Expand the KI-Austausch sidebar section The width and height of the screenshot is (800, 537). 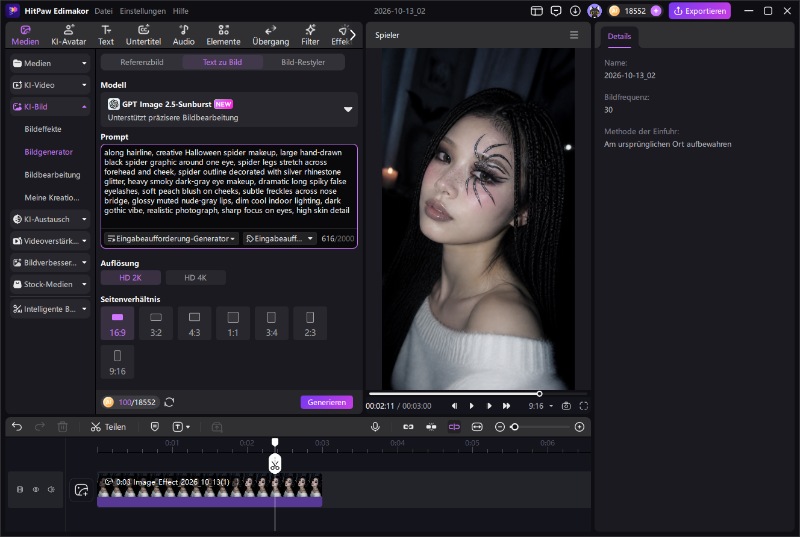[50, 219]
